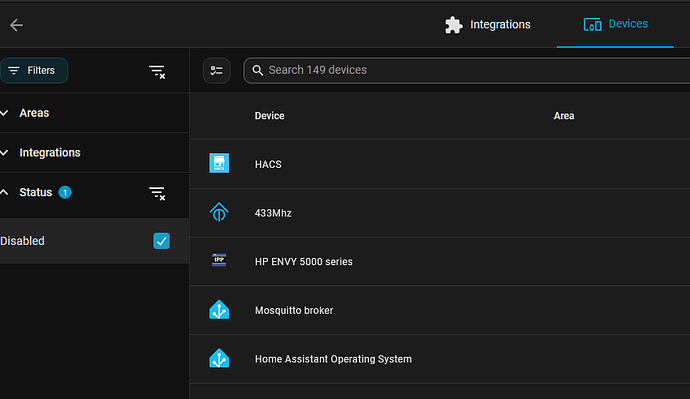The height and width of the screenshot is (399, 690).
Task: Click the Status filter count badge
Action: tap(65, 193)
